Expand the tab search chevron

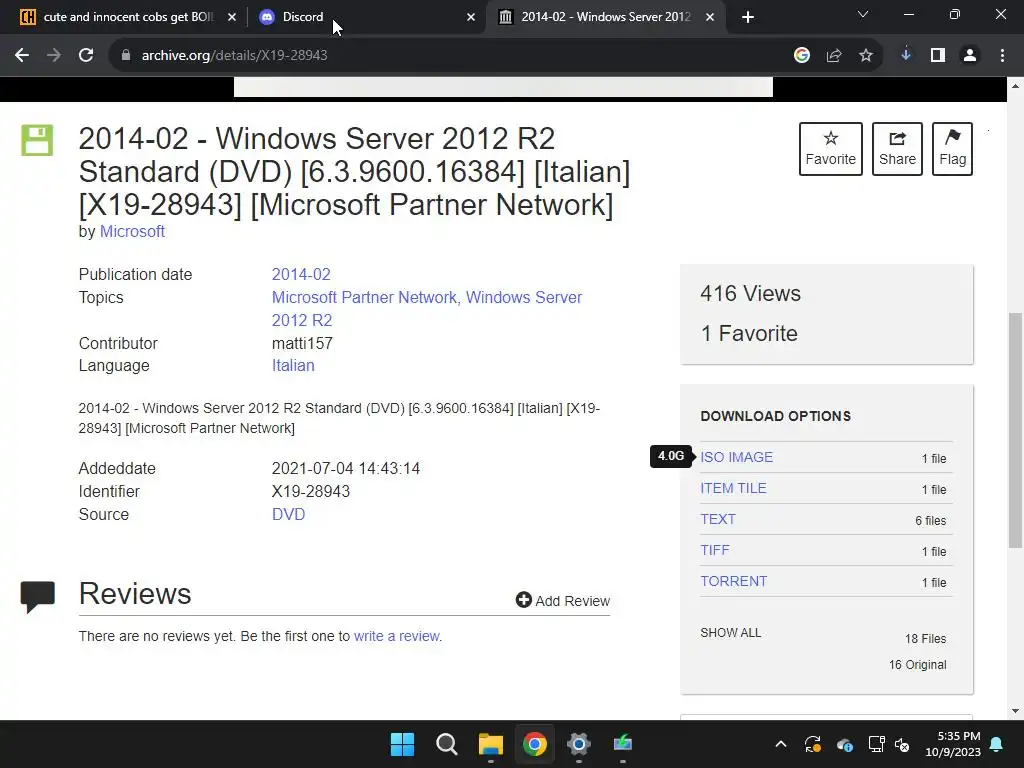pyautogui.click(x=863, y=14)
